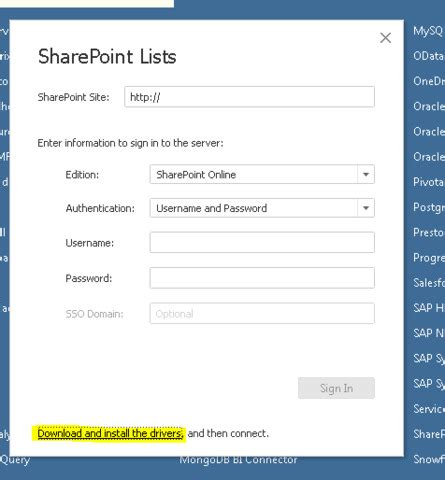The height and width of the screenshot is (480, 445).
Task: Select the SAP HANA connector in background list
Action: (x=429, y=308)
